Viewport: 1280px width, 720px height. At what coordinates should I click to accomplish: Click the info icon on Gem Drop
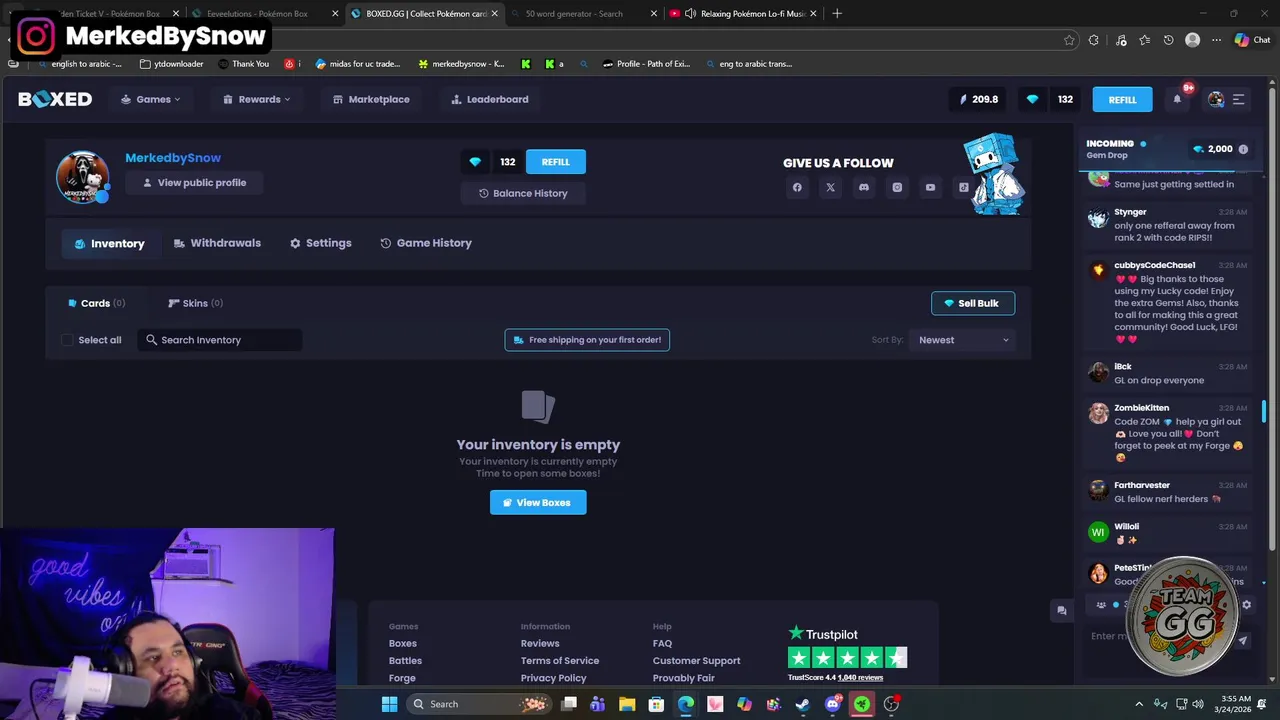(x=1243, y=149)
